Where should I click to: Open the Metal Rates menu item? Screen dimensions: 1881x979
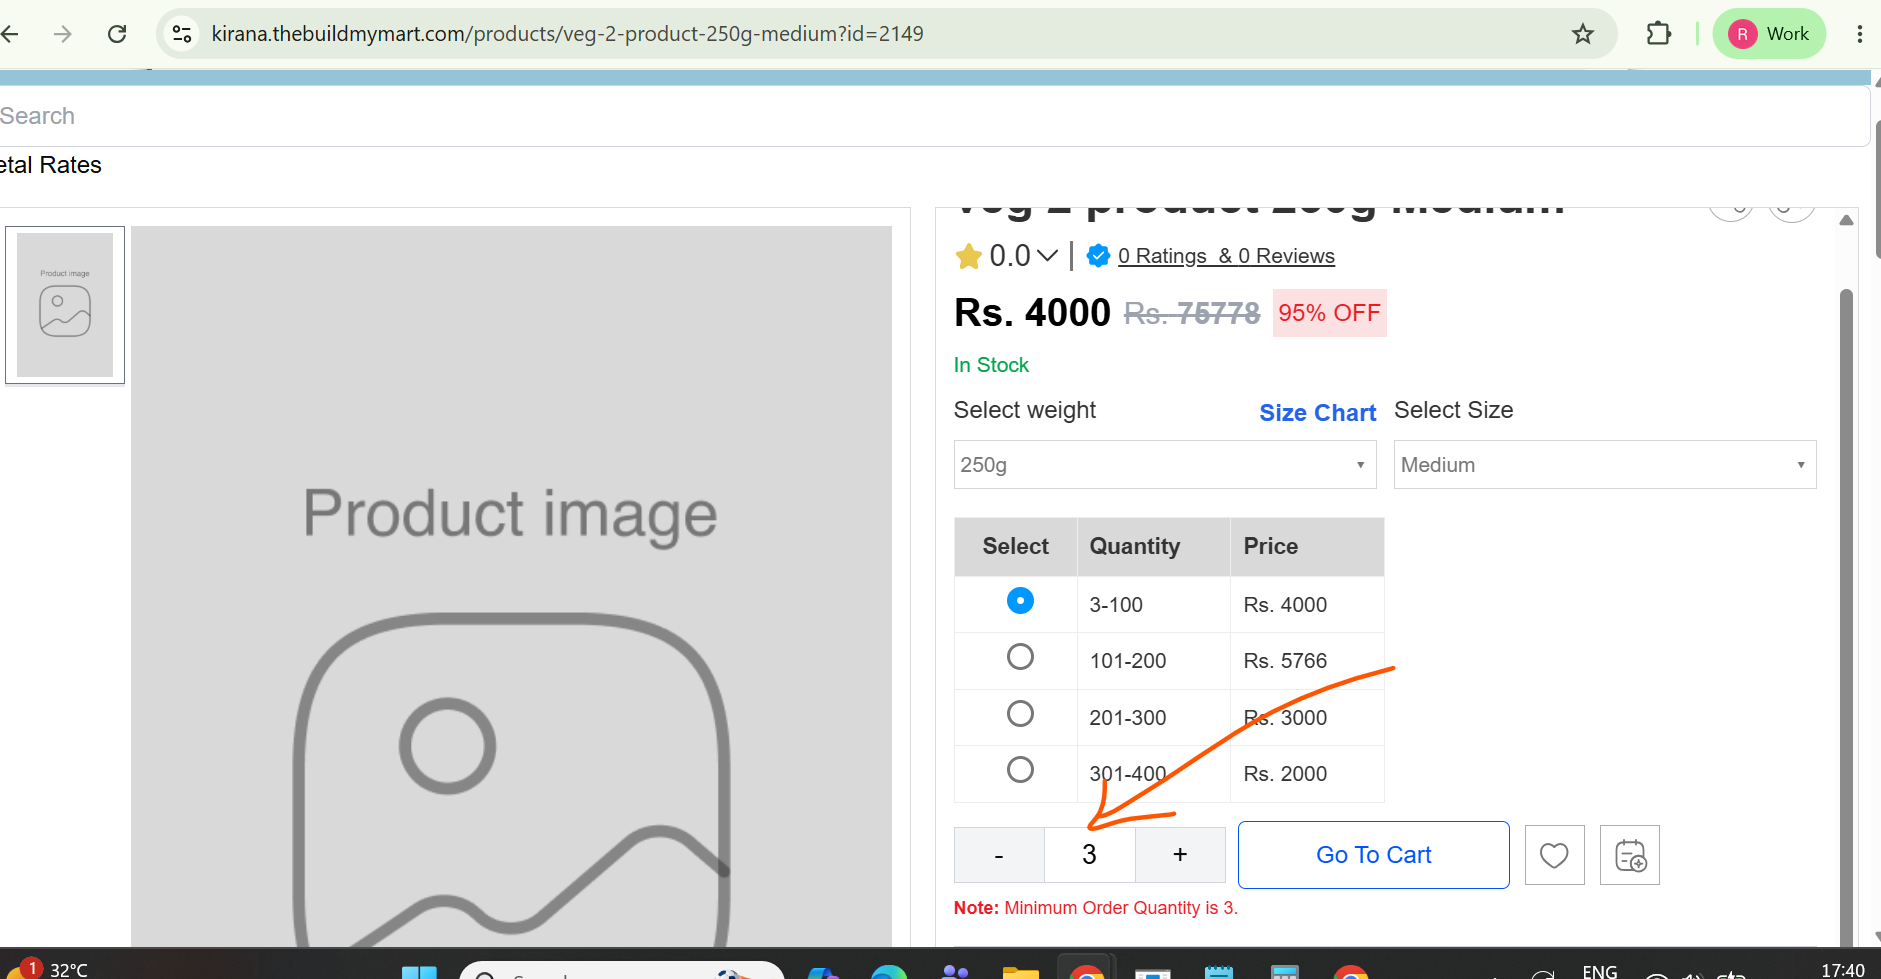pos(51,165)
